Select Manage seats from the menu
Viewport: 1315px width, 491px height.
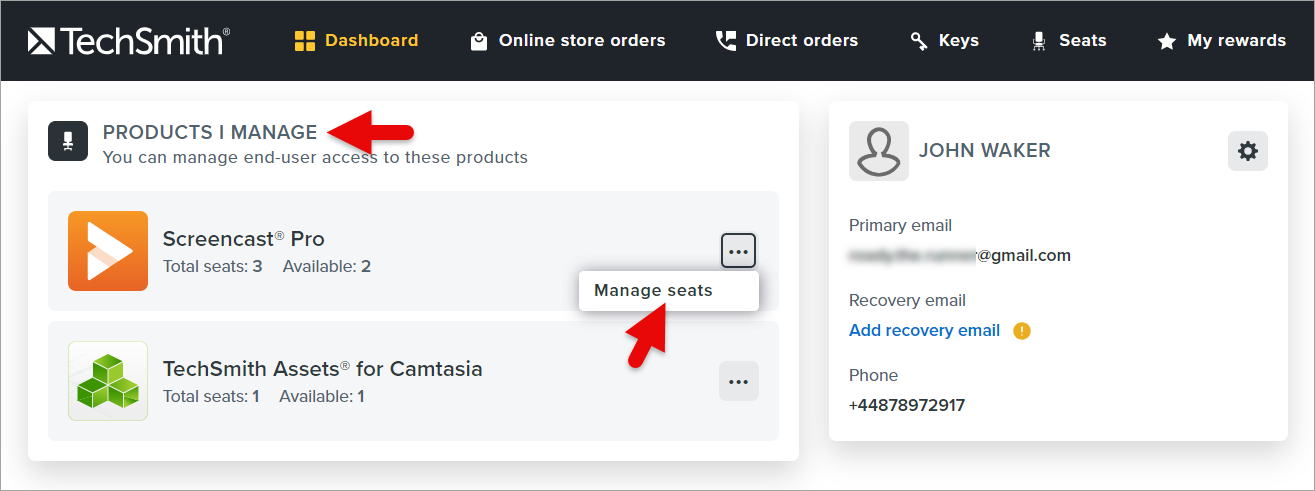click(653, 290)
